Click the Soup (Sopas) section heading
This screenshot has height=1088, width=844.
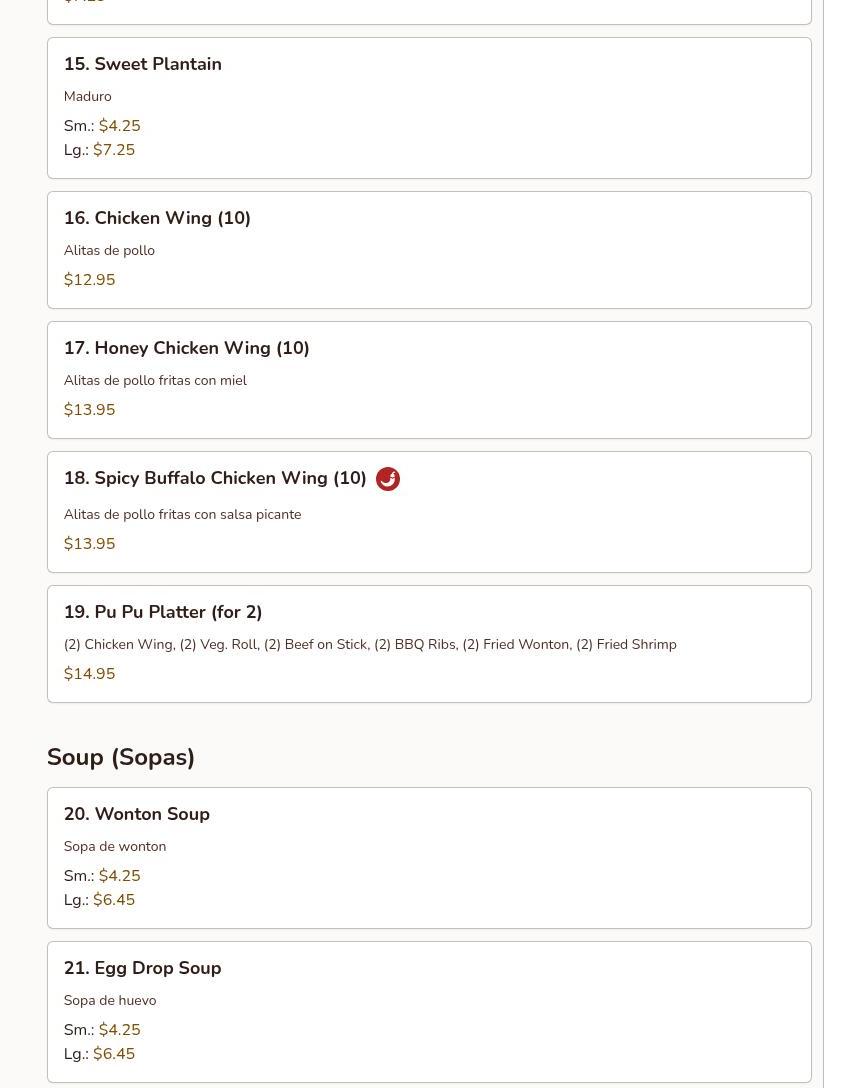121,757
